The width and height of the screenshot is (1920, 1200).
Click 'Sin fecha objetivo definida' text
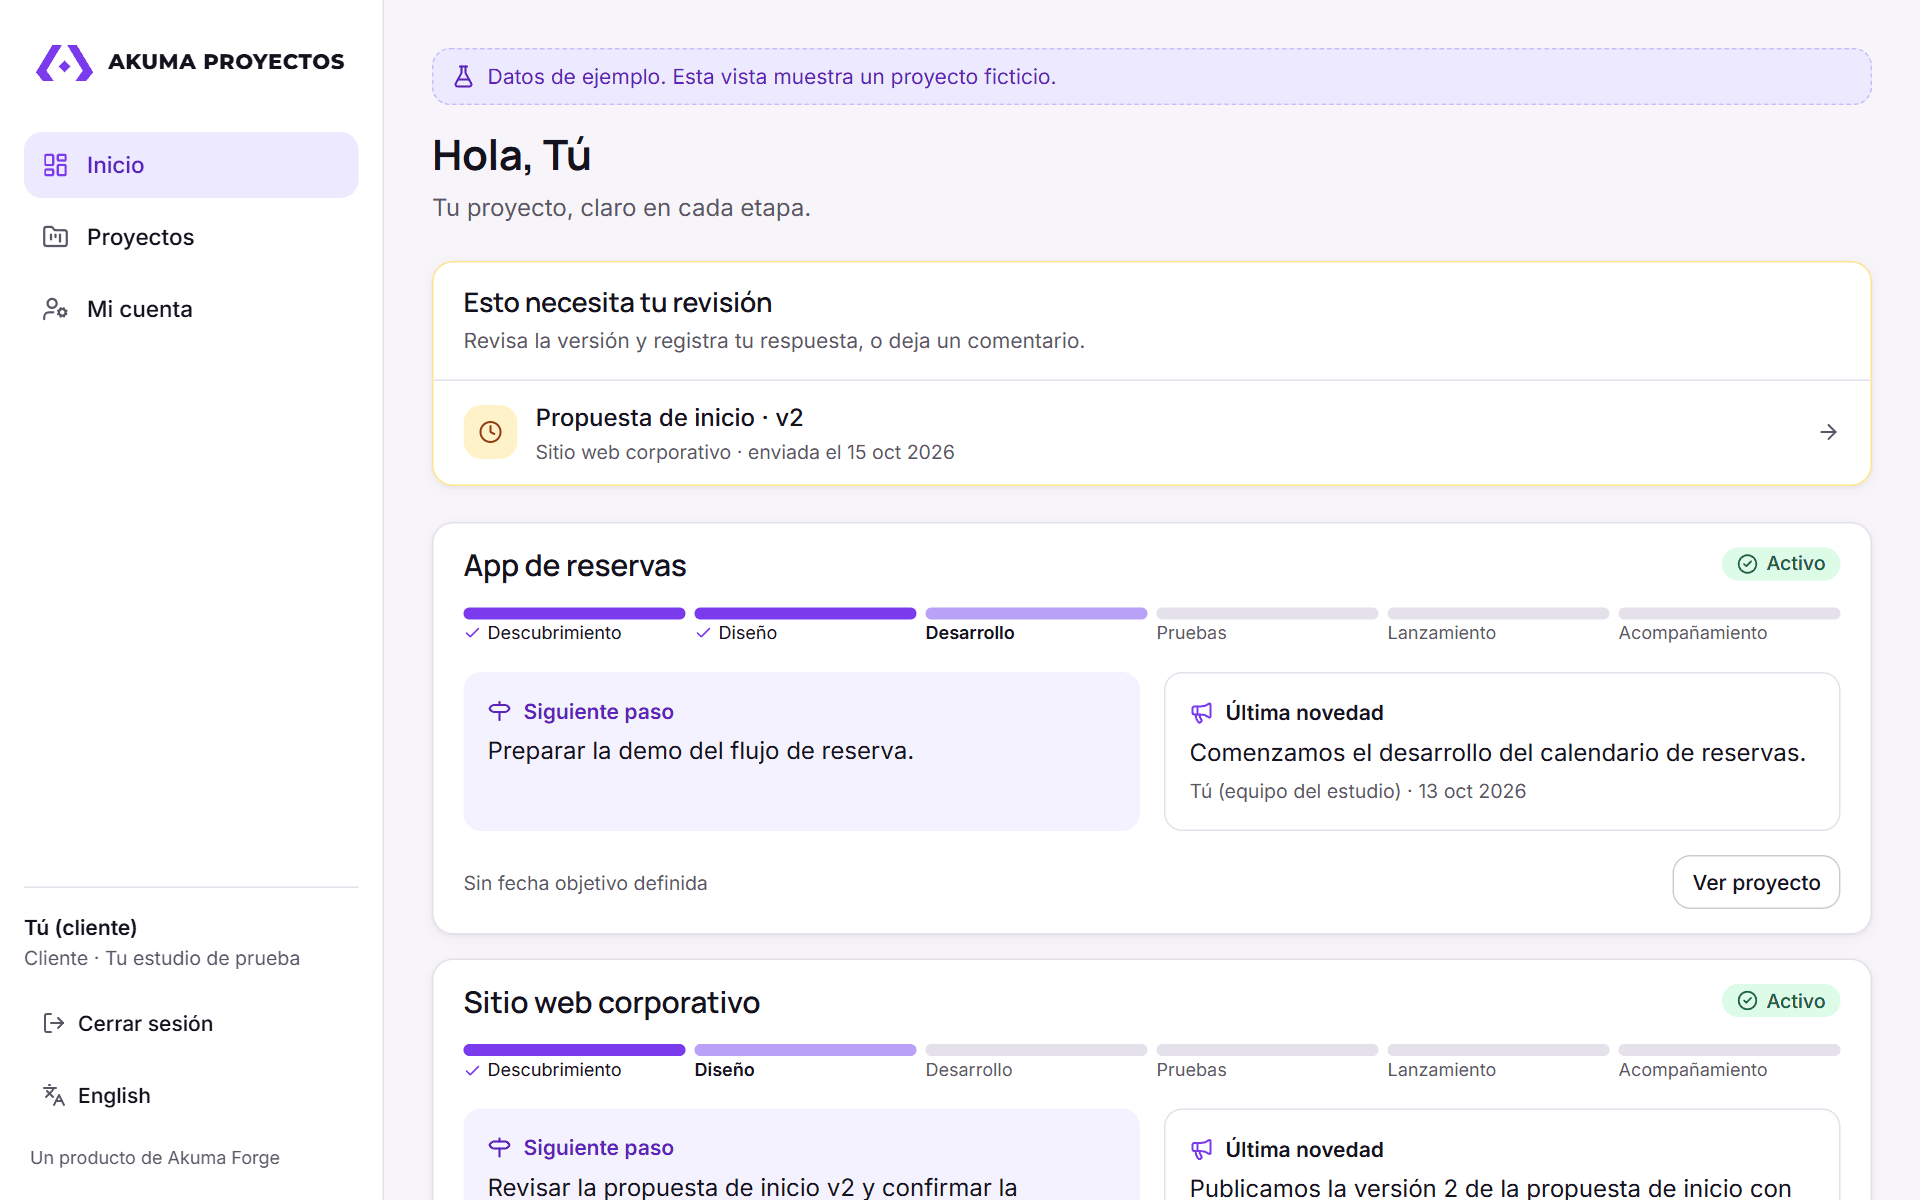585,883
